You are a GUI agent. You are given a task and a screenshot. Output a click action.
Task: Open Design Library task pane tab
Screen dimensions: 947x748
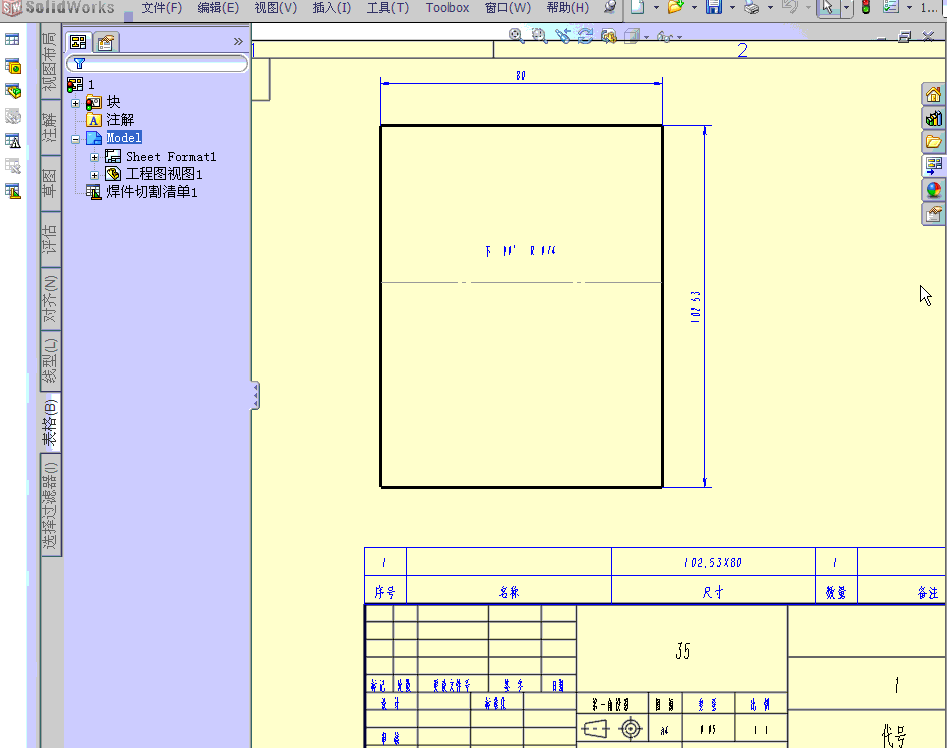coord(934,118)
